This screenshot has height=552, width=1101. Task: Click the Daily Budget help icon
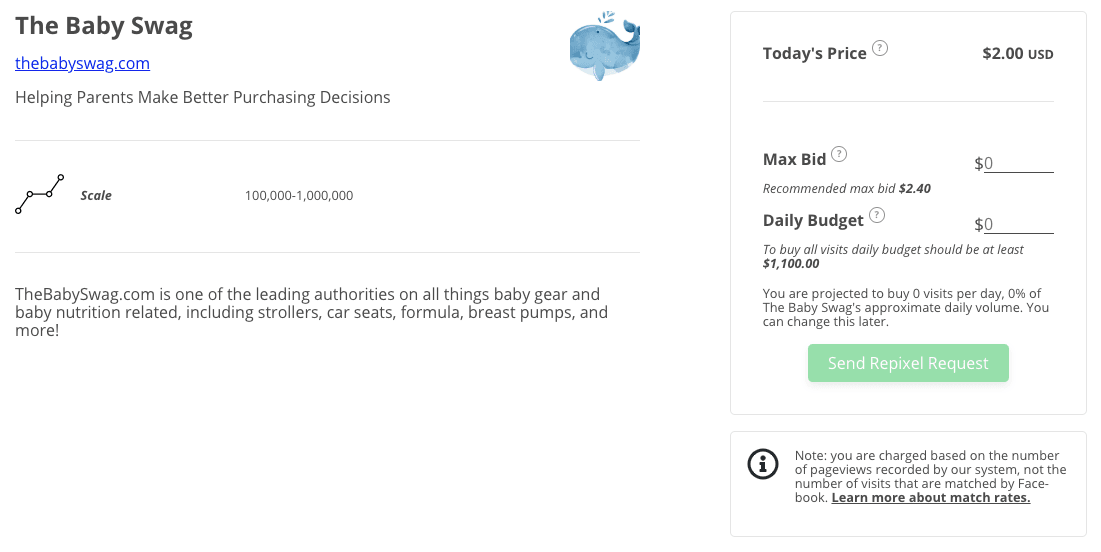coord(877,215)
